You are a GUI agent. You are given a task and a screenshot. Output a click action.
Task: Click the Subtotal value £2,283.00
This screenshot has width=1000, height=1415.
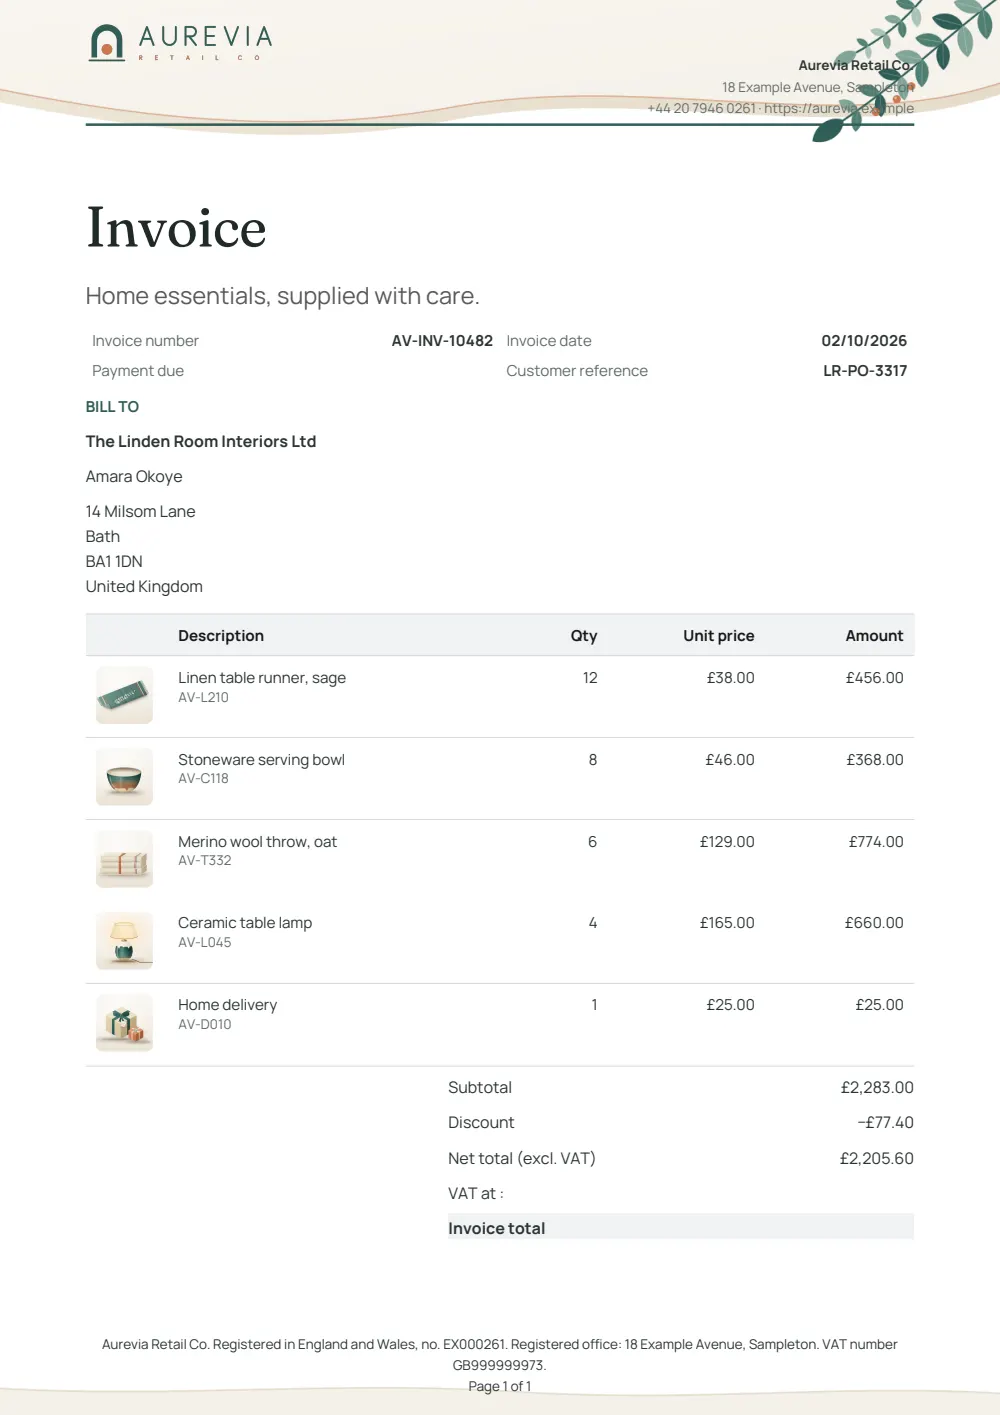(877, 1088)
